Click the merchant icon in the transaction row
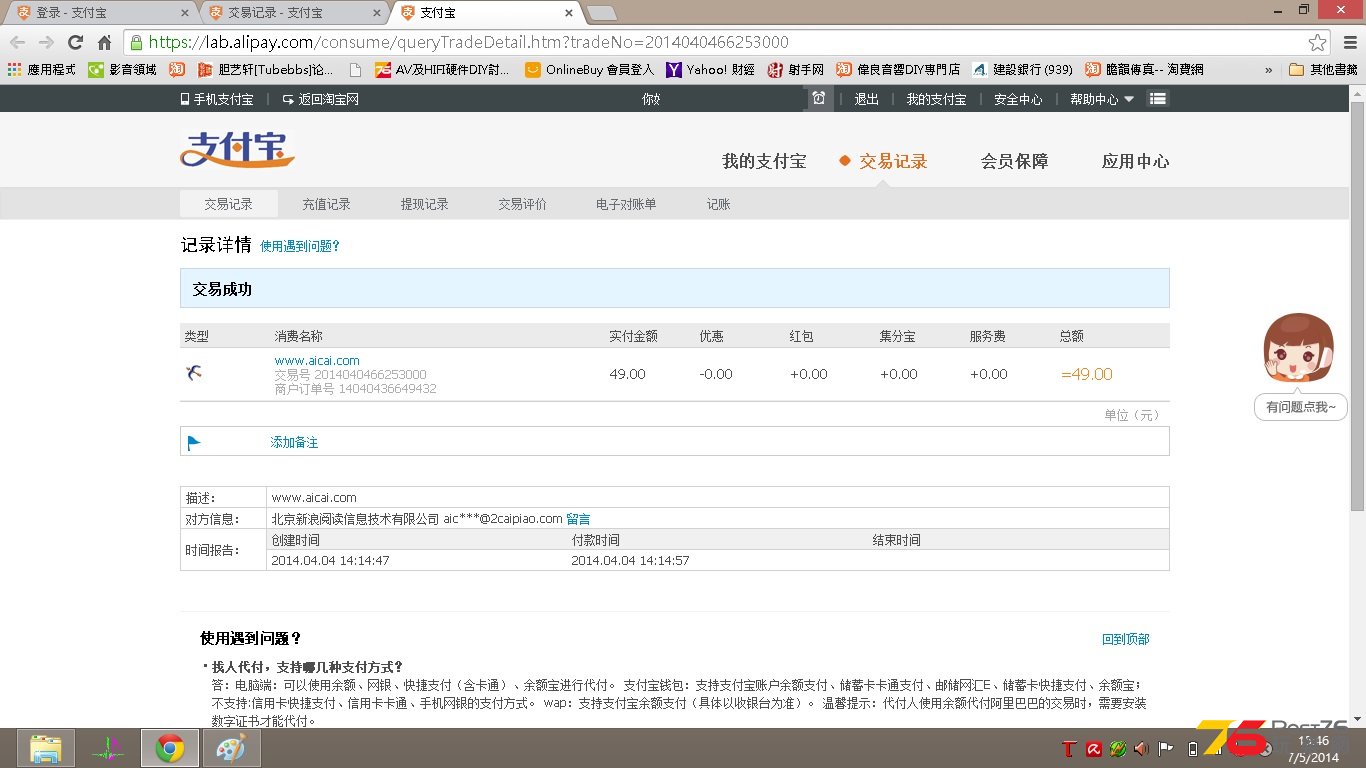Viewport: 1366px width, 768px height. click(194, 373)
